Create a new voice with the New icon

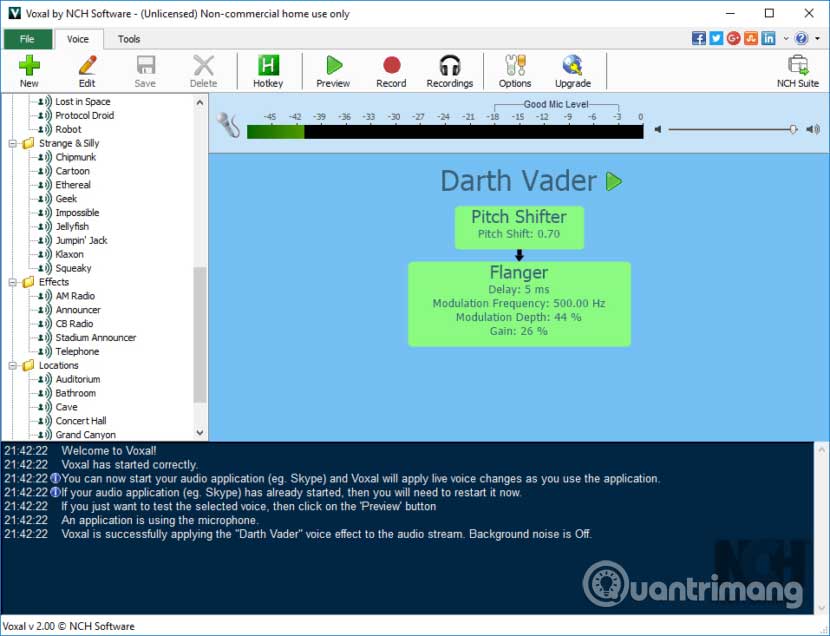28,70
